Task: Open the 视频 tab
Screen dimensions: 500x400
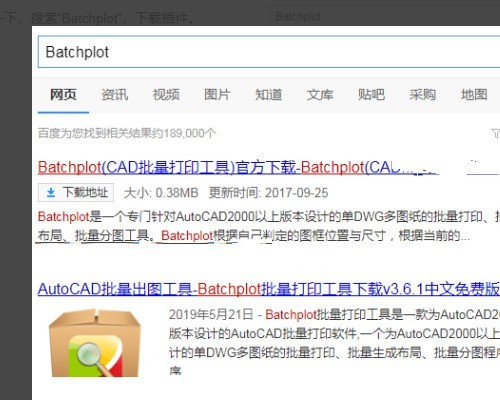Action: 166,95
